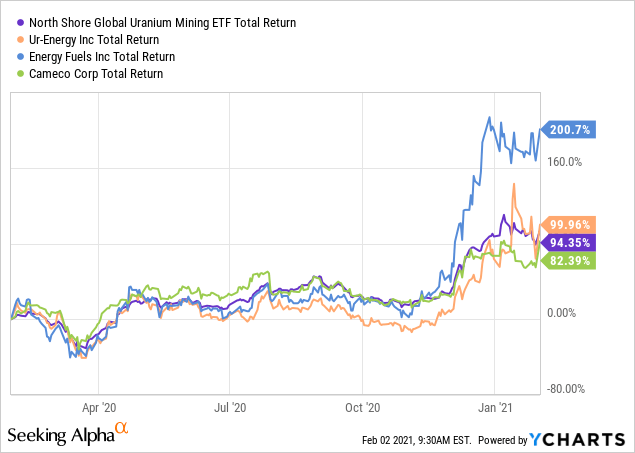
Task: Click the 0.00% y-axis label
Action: point(561,313)
